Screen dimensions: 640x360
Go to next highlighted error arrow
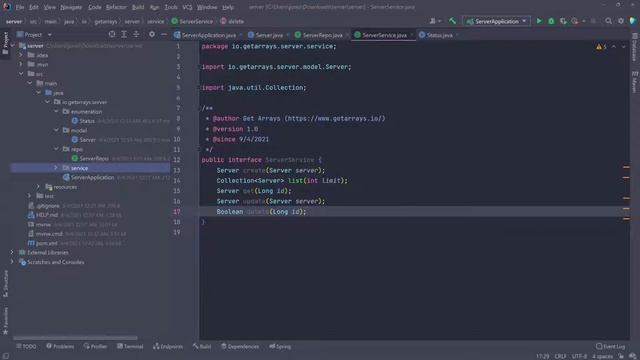[x=623, y=47]
